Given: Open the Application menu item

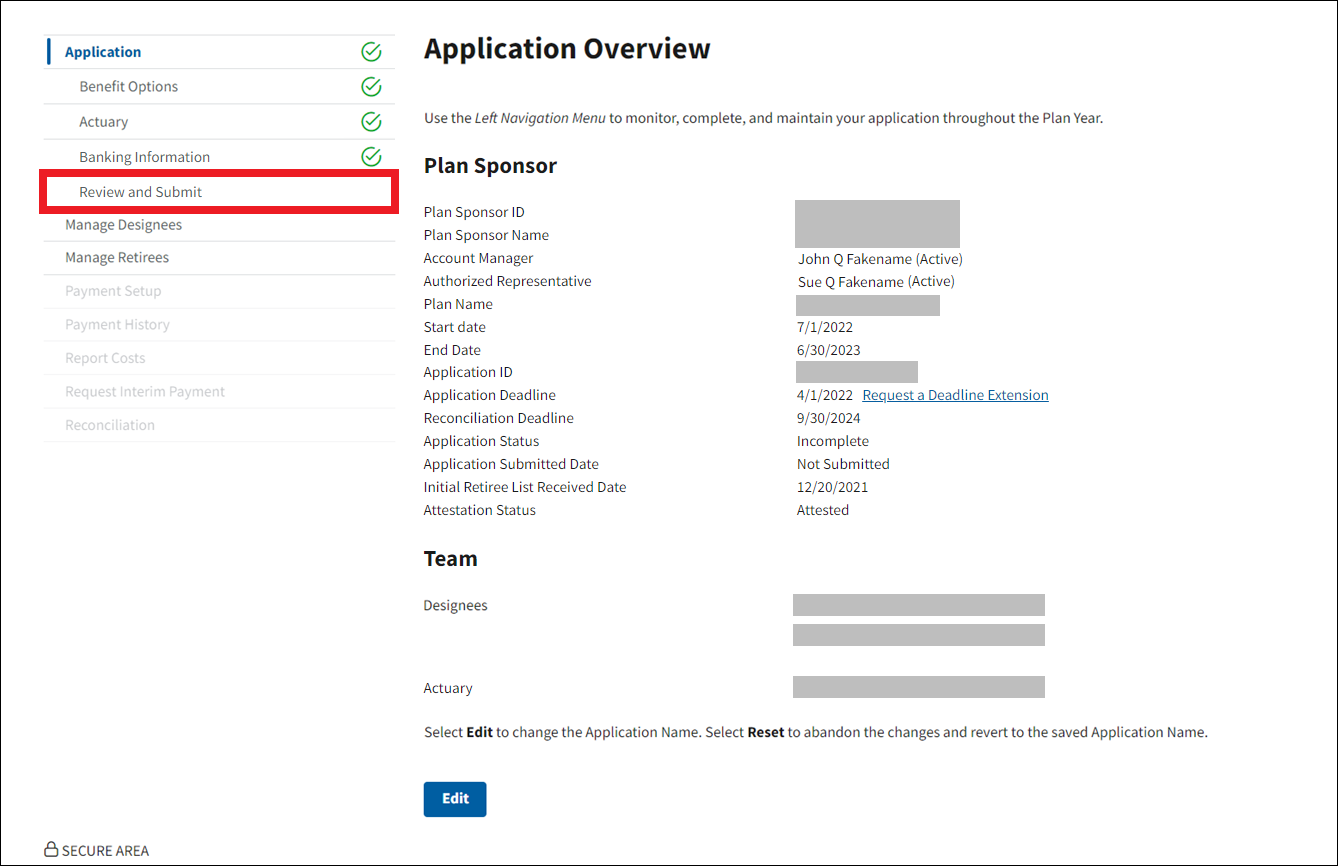Looking at the screenshot, I should pyautogui.click(x=103, y=52).
